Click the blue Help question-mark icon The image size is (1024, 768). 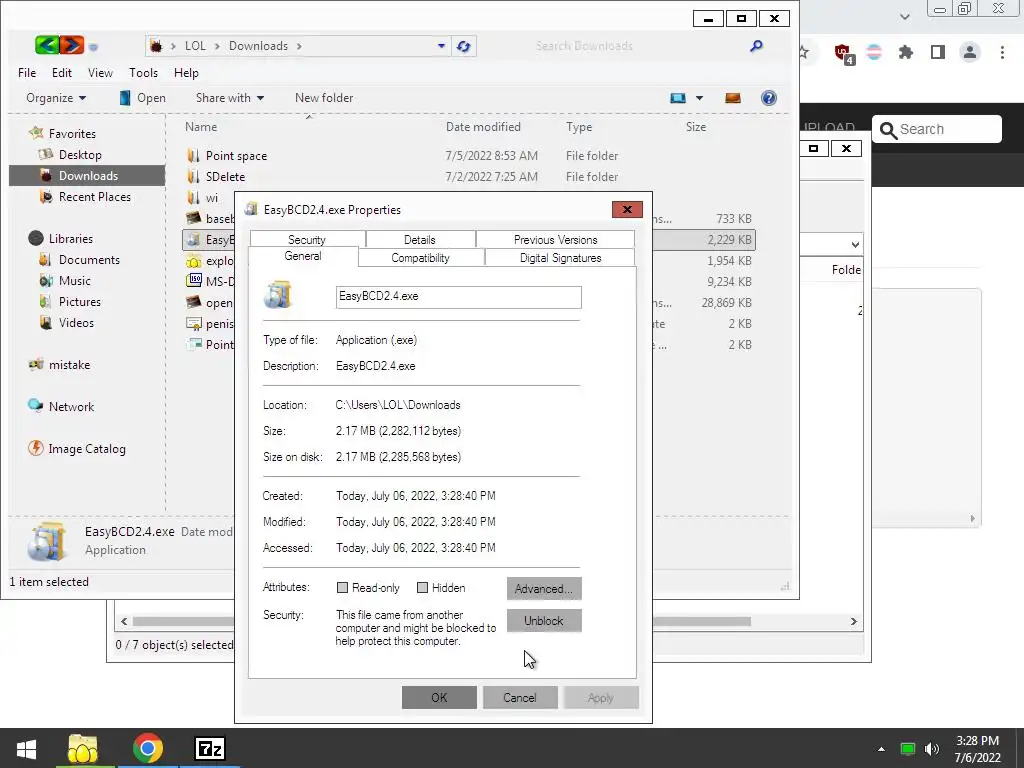769,98
